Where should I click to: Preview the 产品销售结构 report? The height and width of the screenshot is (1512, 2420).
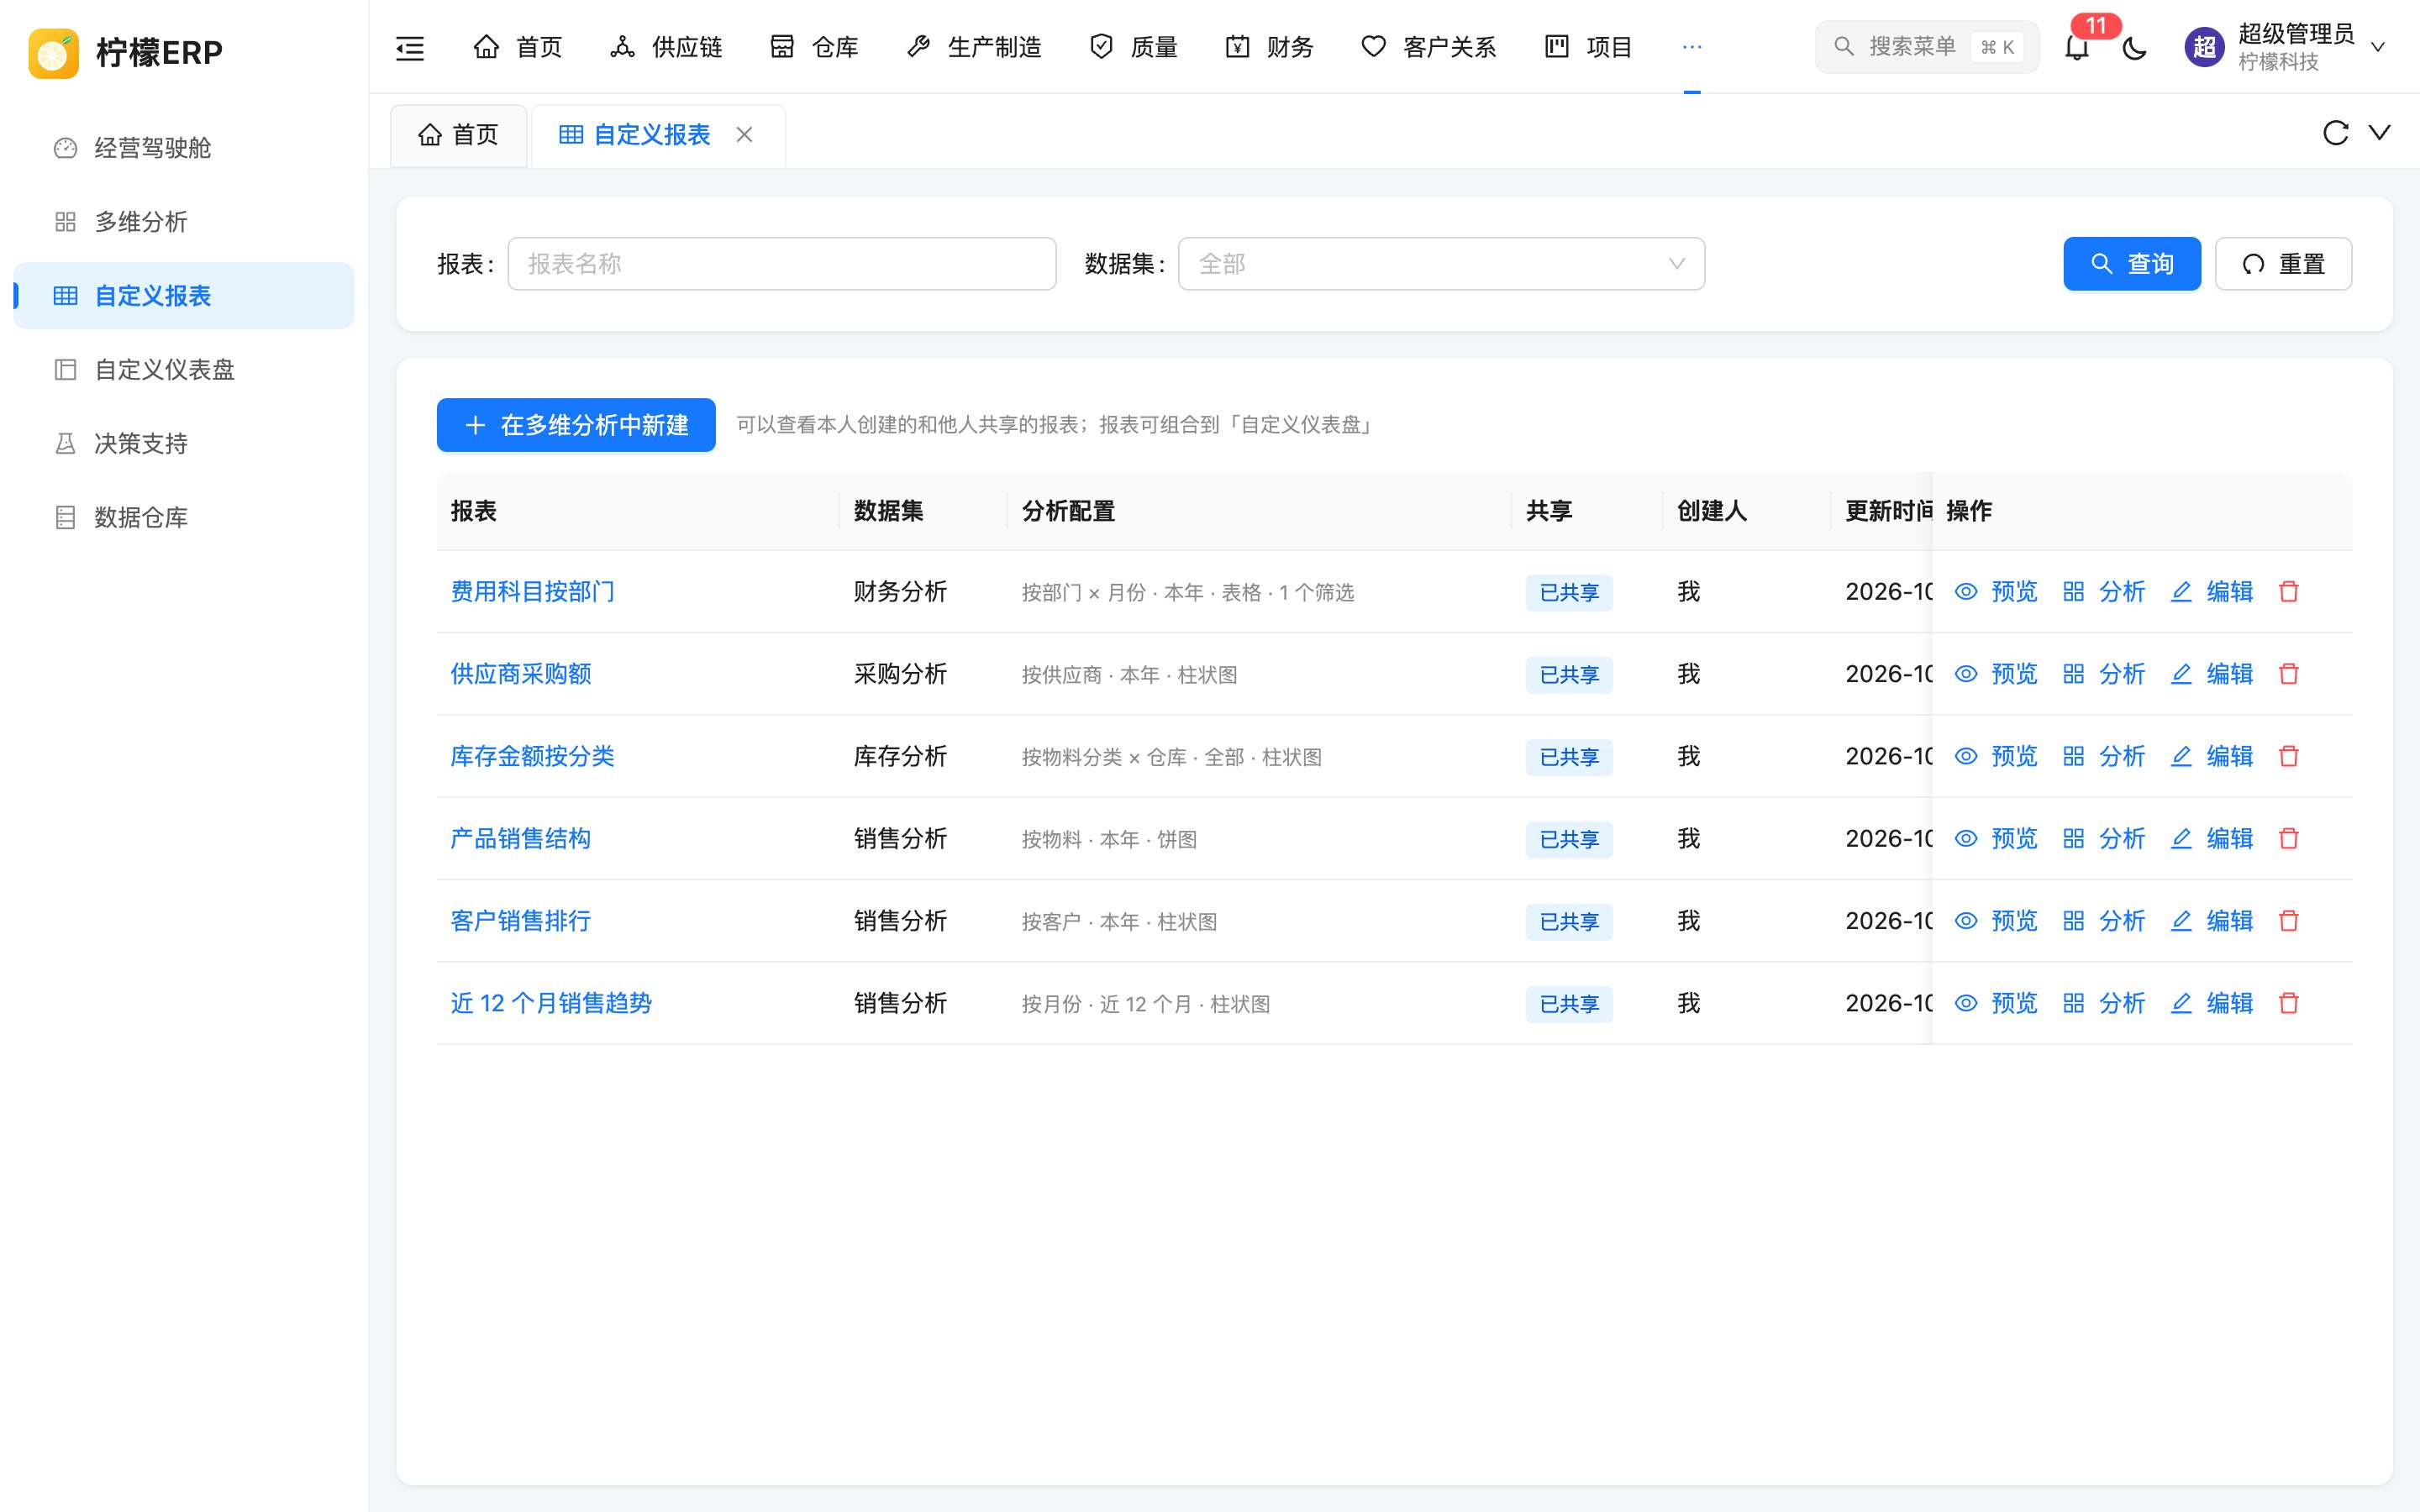tap(1996, 838)
